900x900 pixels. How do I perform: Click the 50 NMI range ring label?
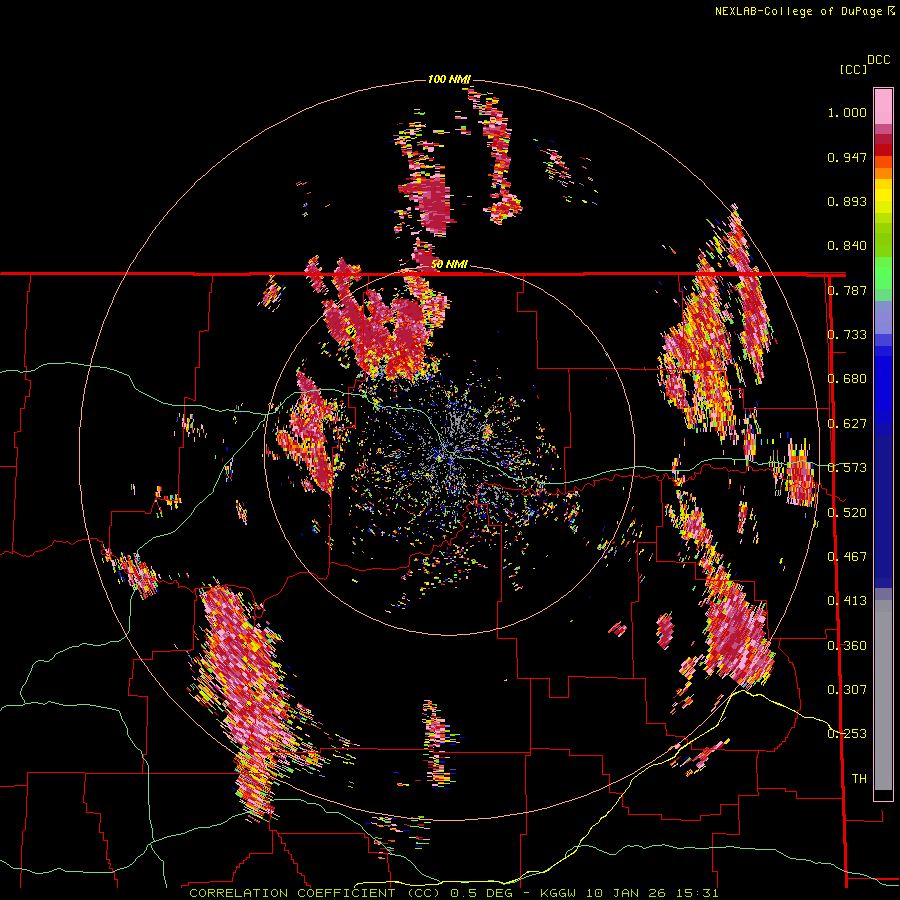tap(449, 264)
